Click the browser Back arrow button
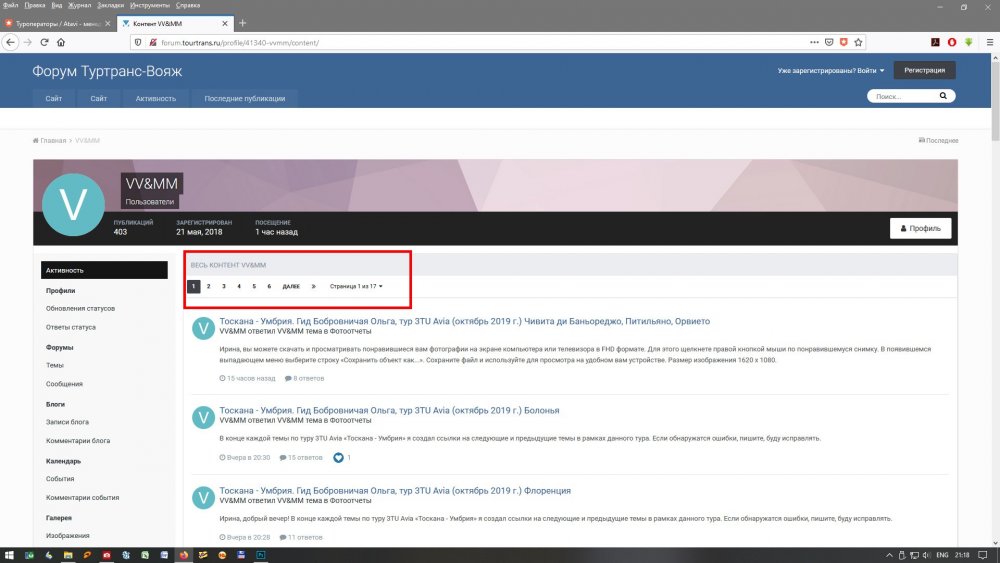 [11, 42]
